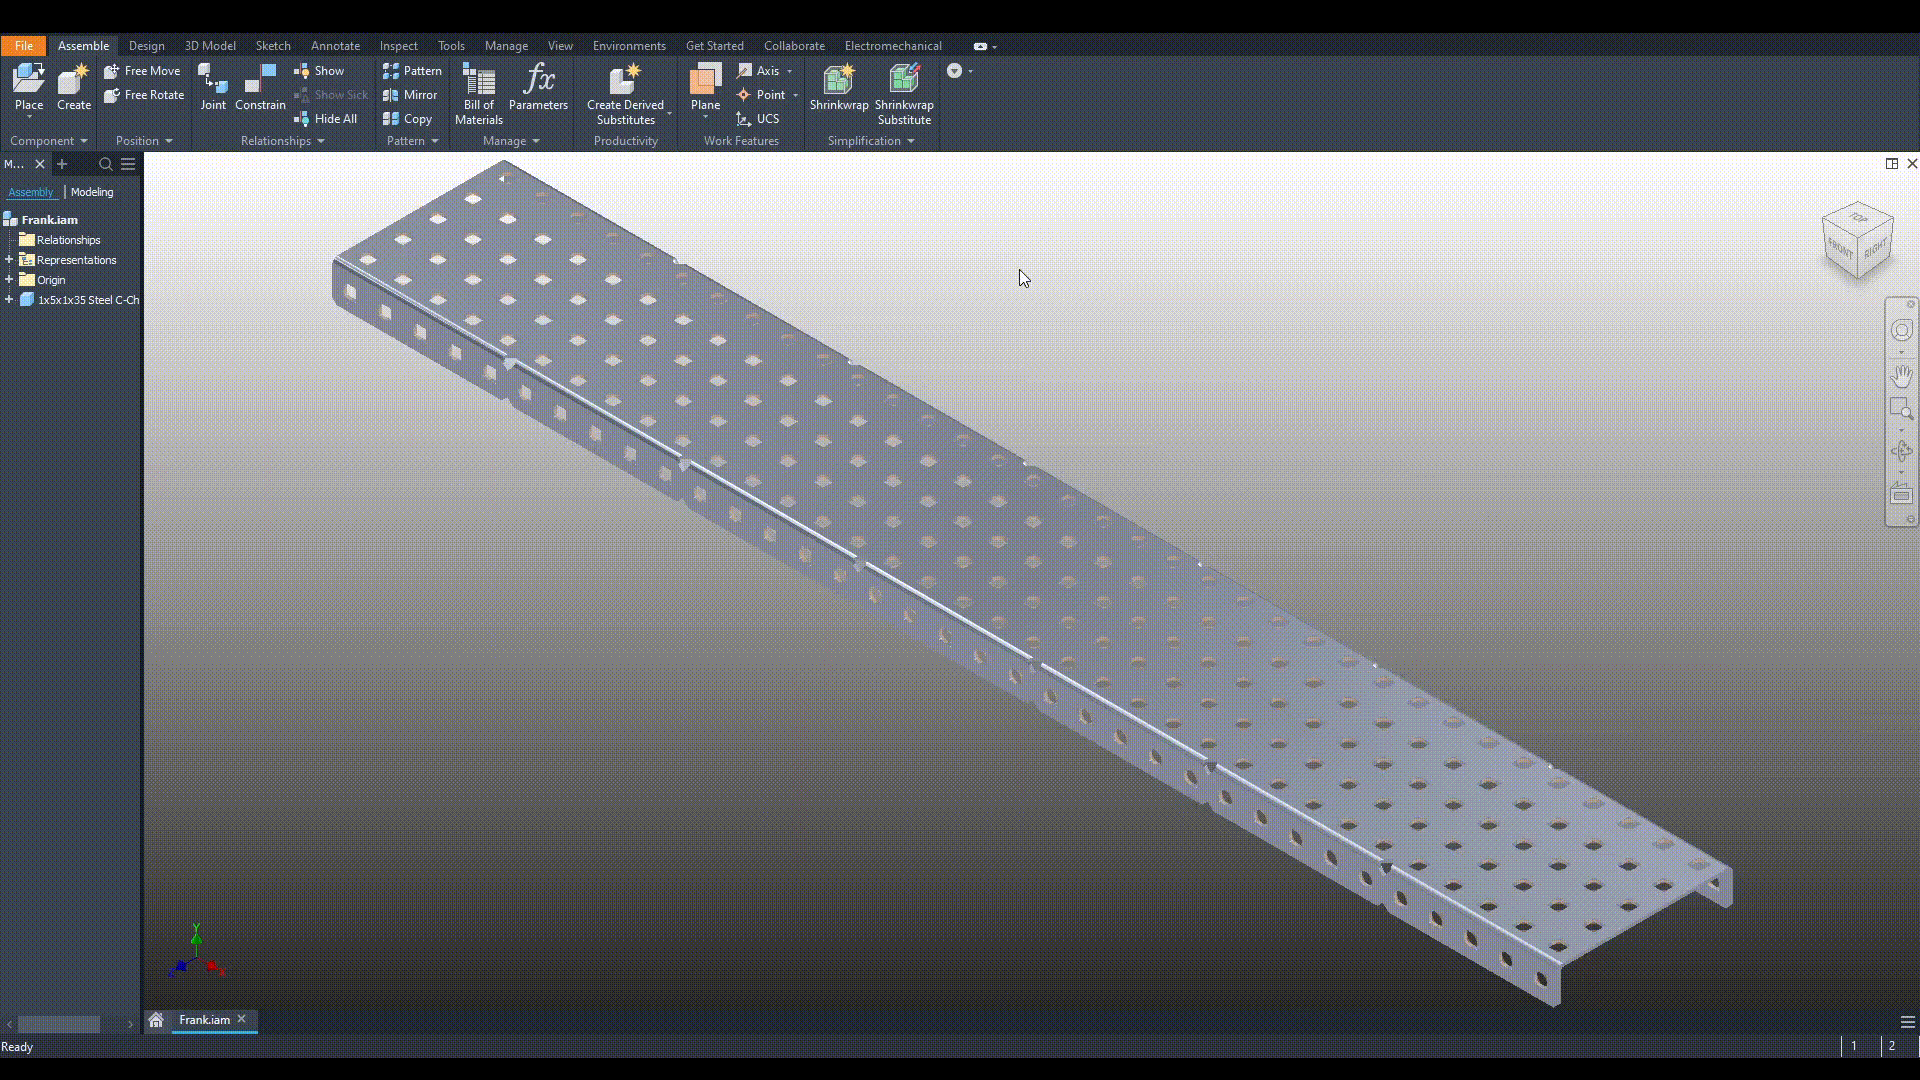
Task: Open the File menu
Action: pyautogui.click(x=24, y=46)
